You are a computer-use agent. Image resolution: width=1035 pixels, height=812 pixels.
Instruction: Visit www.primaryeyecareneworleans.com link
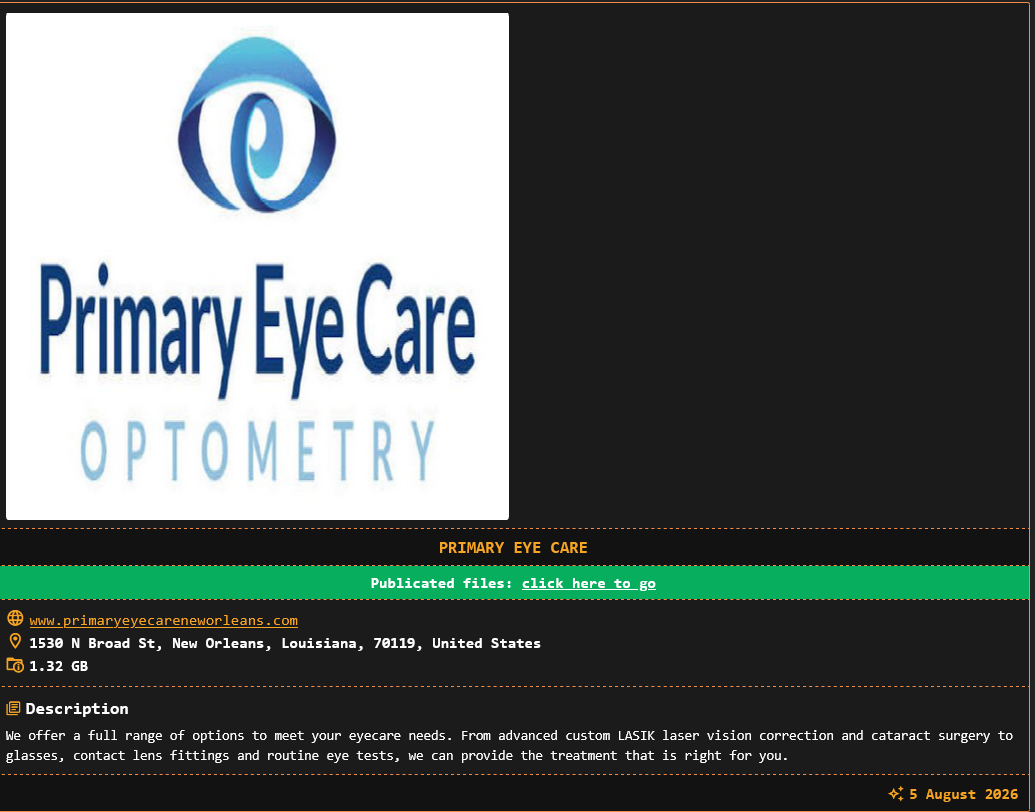(x=163, y=621)
